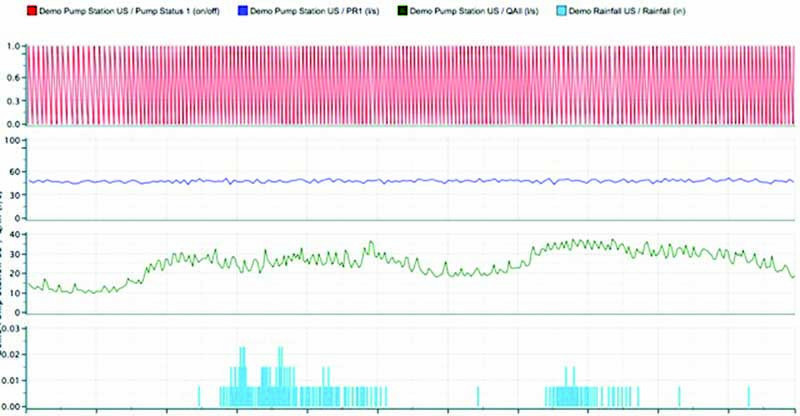Click the 100 axis value on PR1 chart
The image size is (800, 416).
(x=12, y=141)
